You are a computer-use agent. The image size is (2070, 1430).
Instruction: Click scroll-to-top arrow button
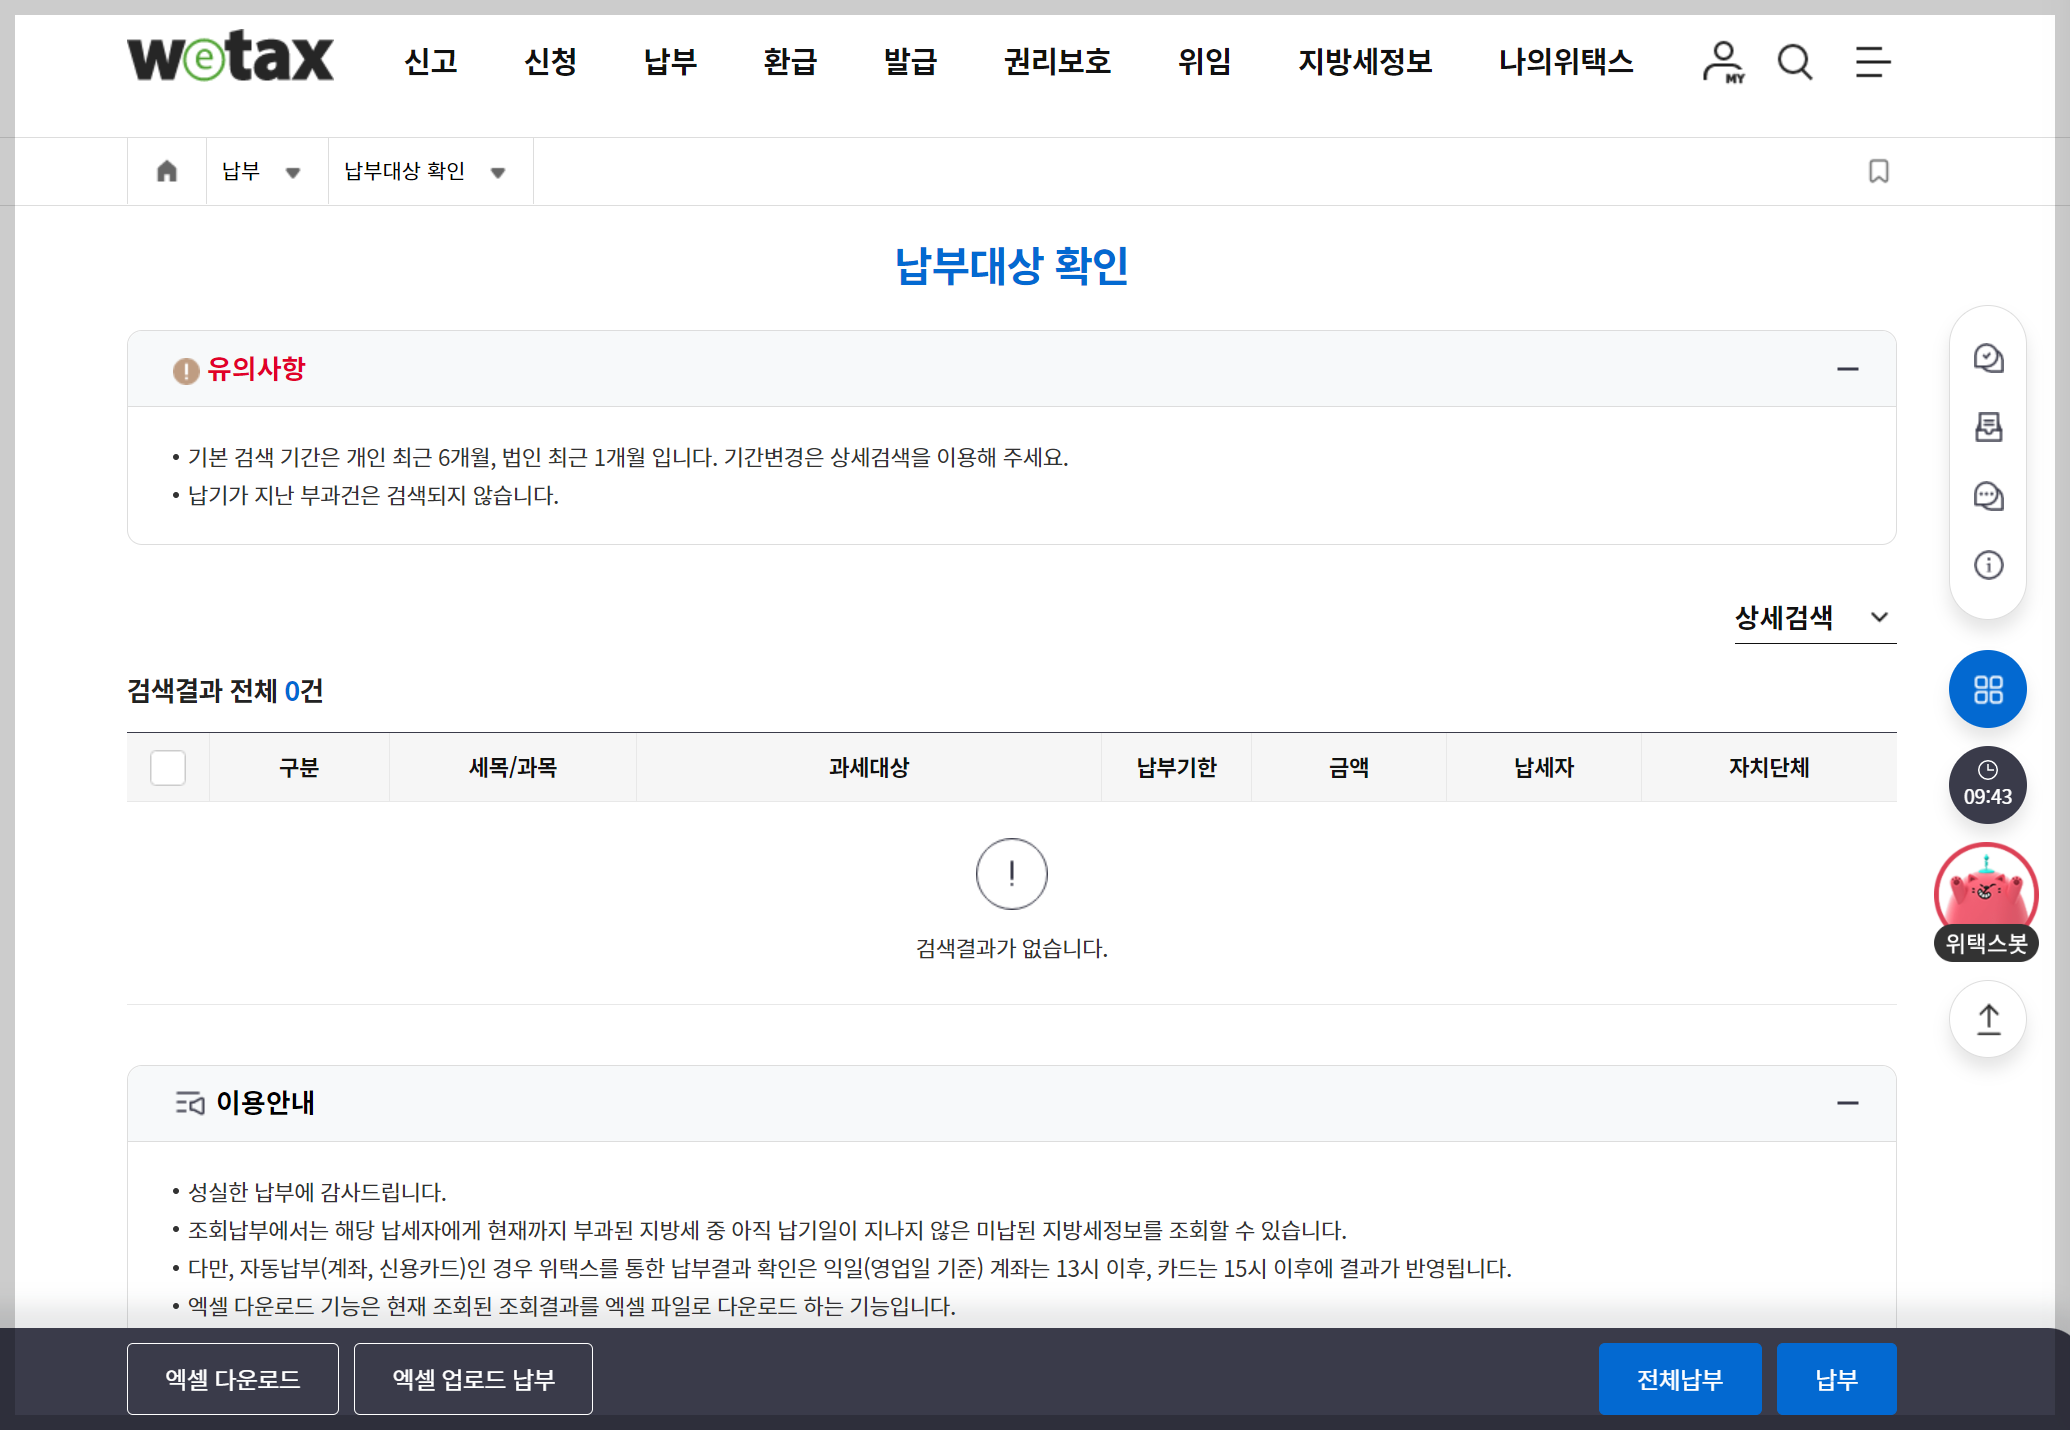tap(1988, 1019)
